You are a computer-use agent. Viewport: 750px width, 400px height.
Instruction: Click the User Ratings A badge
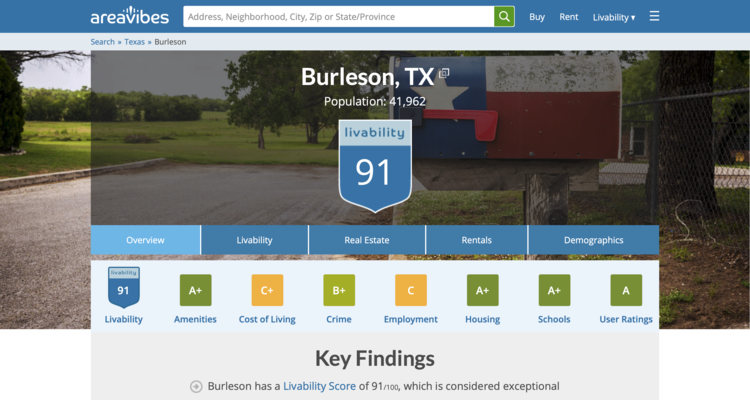626,290
